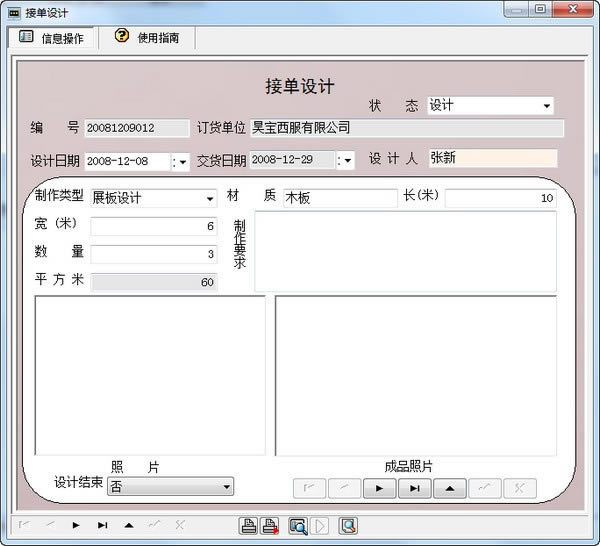The height and width of the screenshot is (546, 600).
Task: Select the 信息操作 tab
Action: (x=53, y=38)
